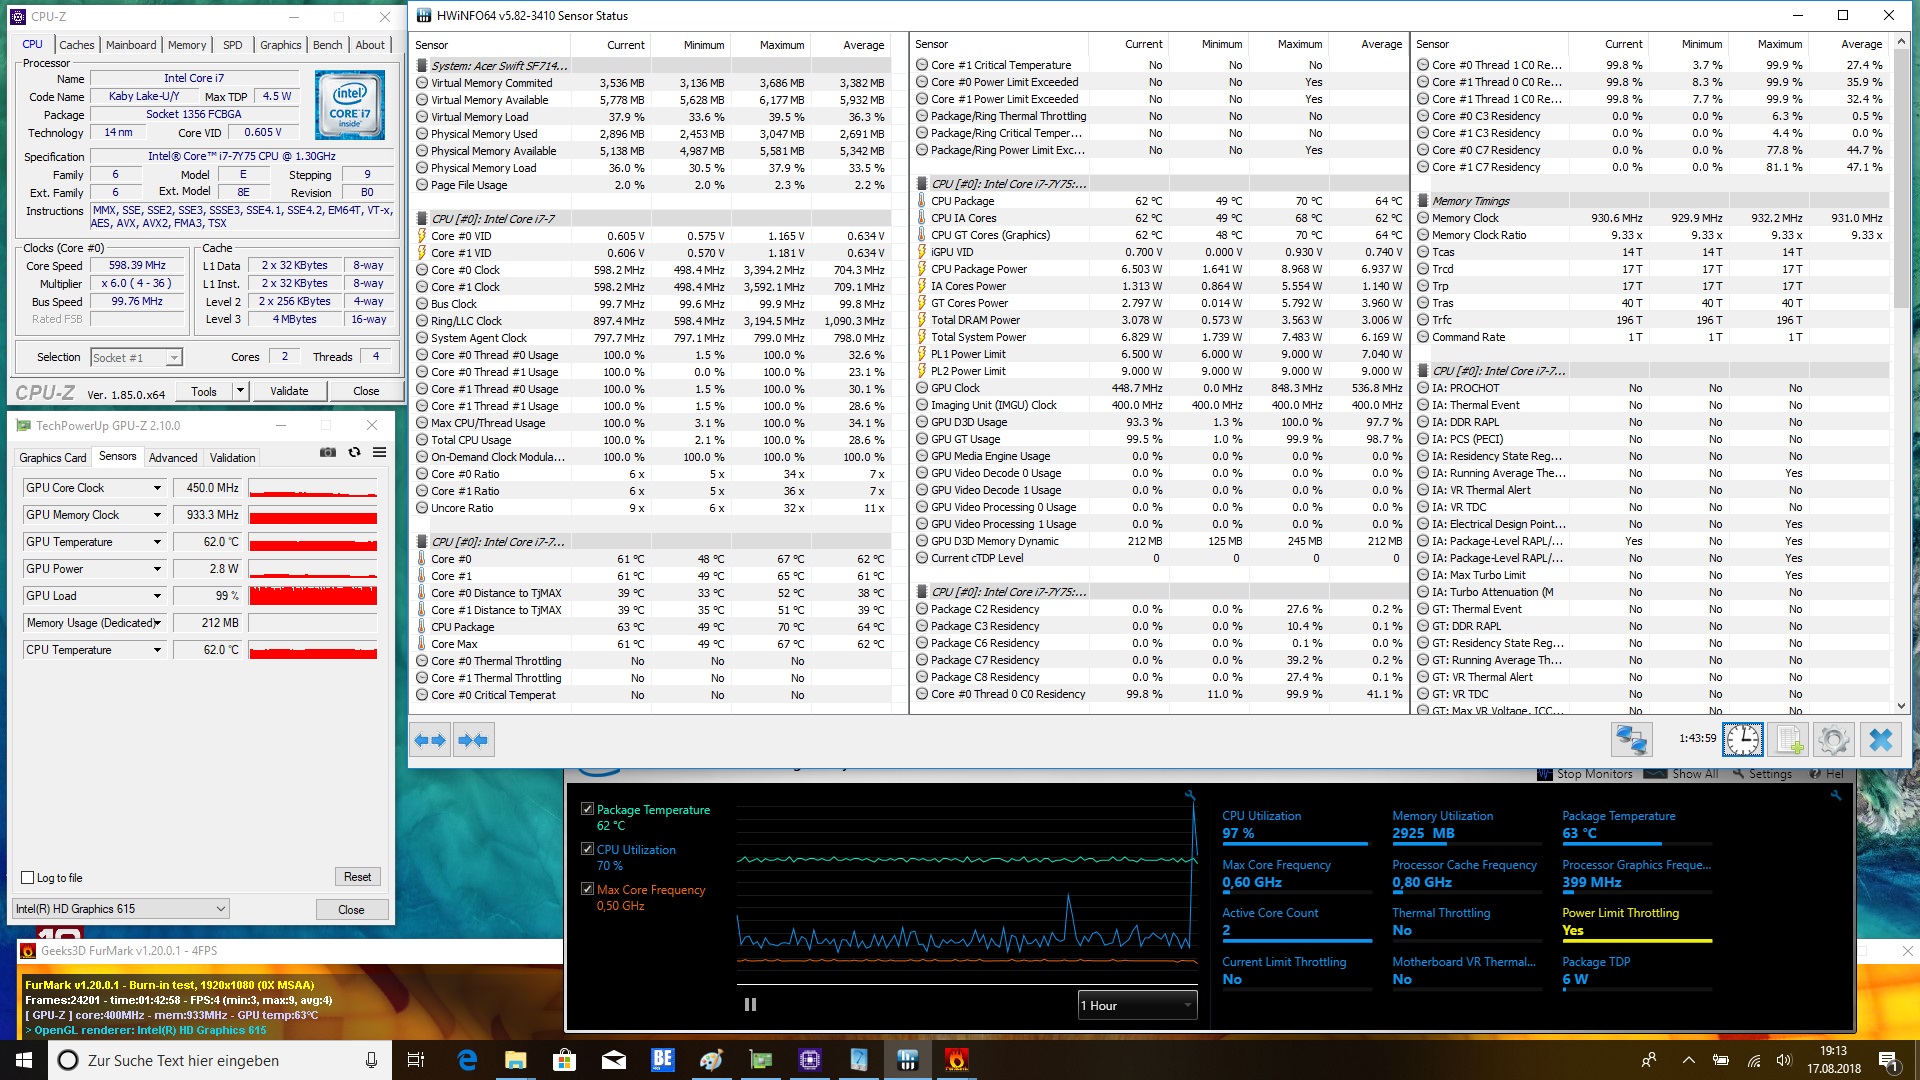The width and height of the screenshot is (1920, 1080).
Task: Open the GPU Temperature sensor dropdown
Action: tap(157, 542)
